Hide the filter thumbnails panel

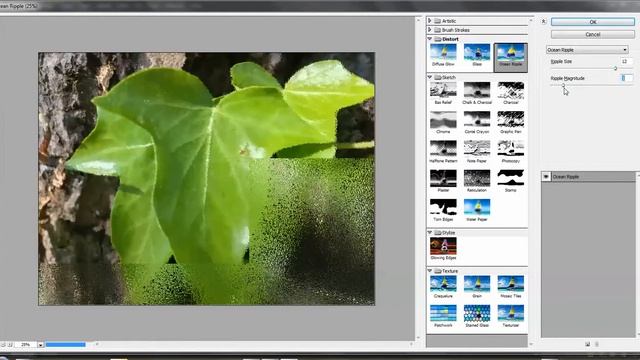point(543,22)
